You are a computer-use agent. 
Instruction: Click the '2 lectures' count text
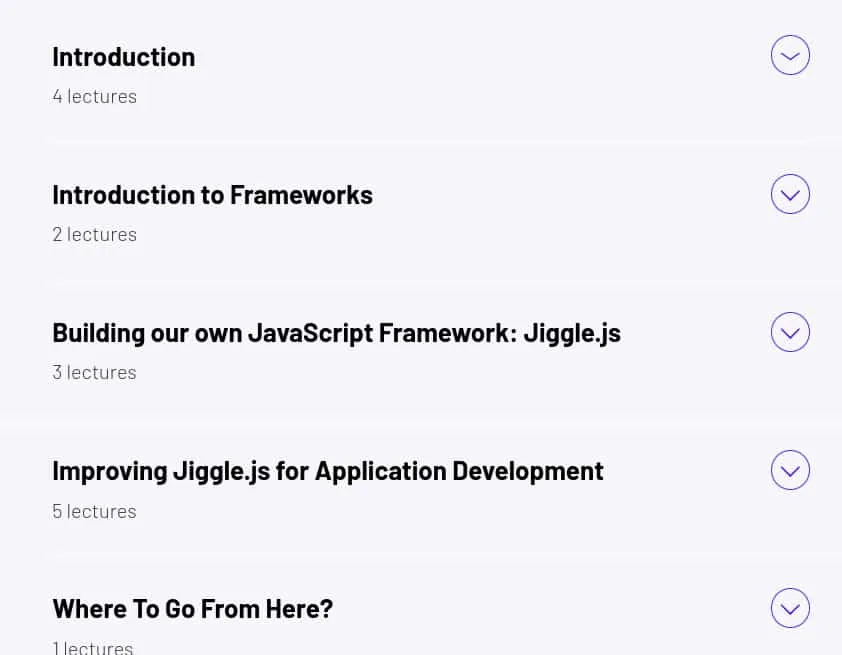tap(95, 235)
